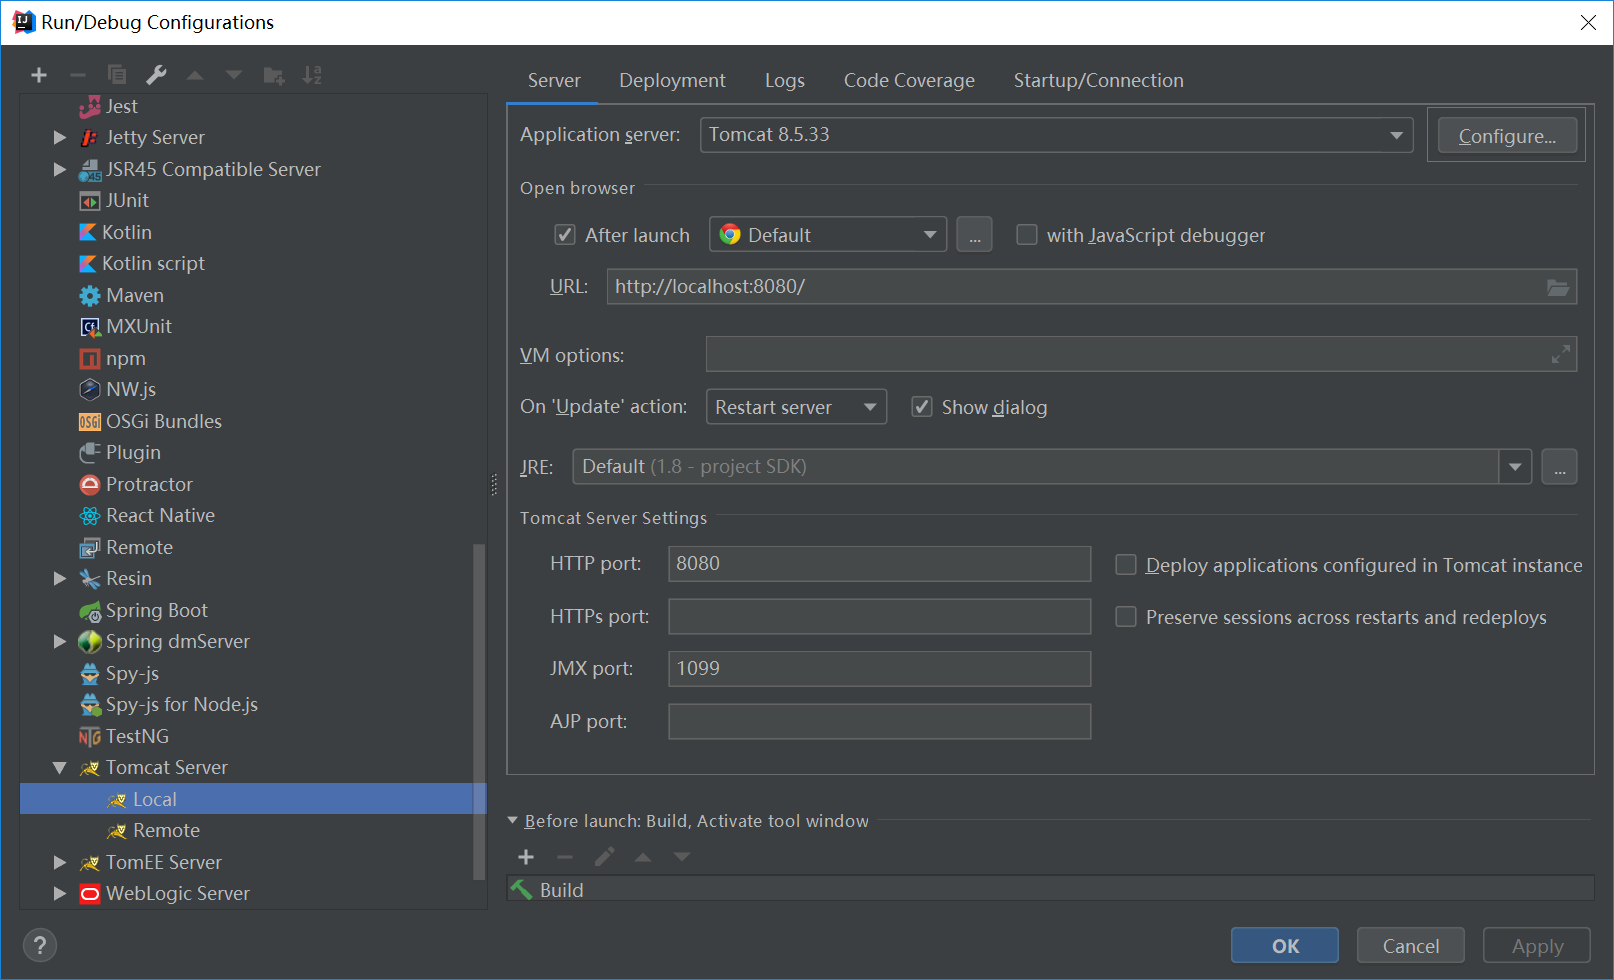Switch to the Deployment tab

[672, 80]
